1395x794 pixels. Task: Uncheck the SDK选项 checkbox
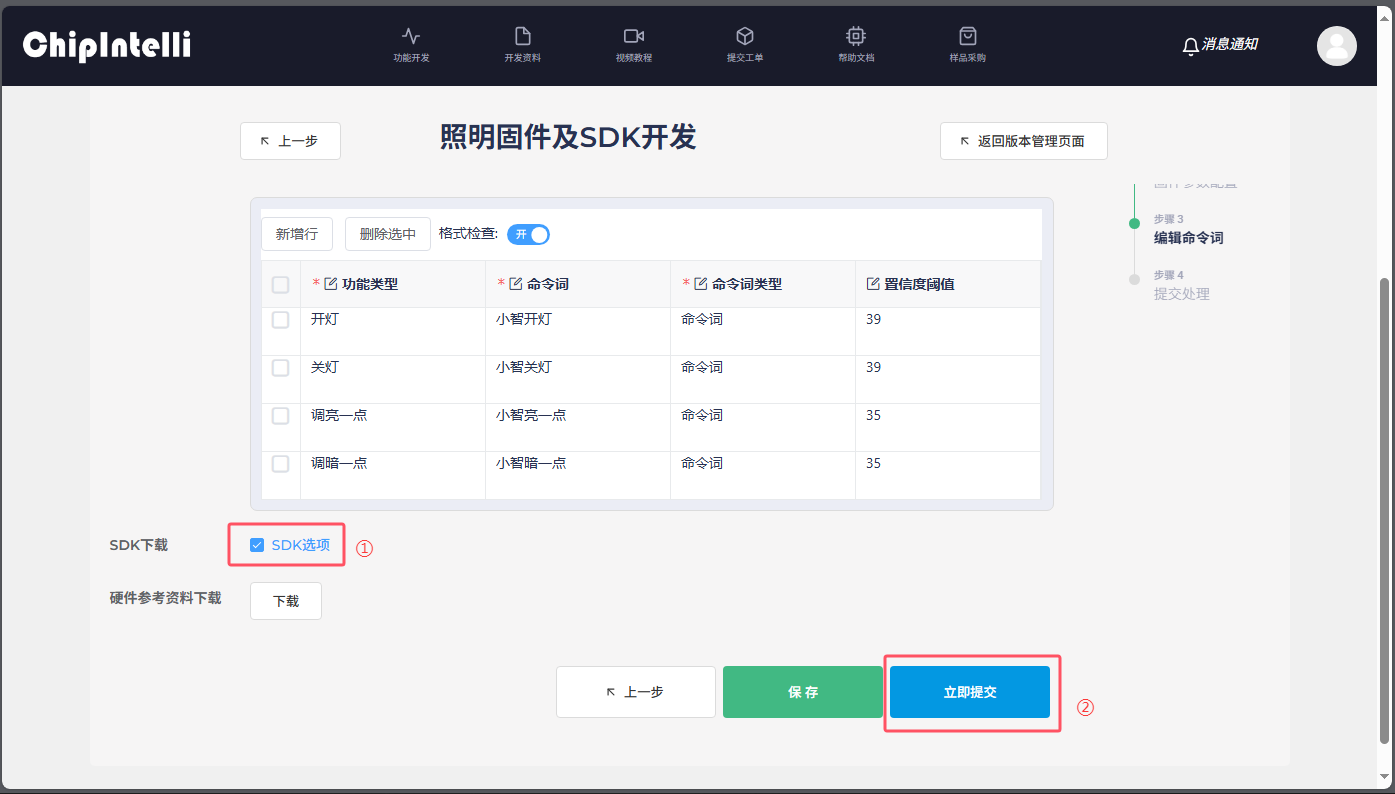click(x=257, y=545)
